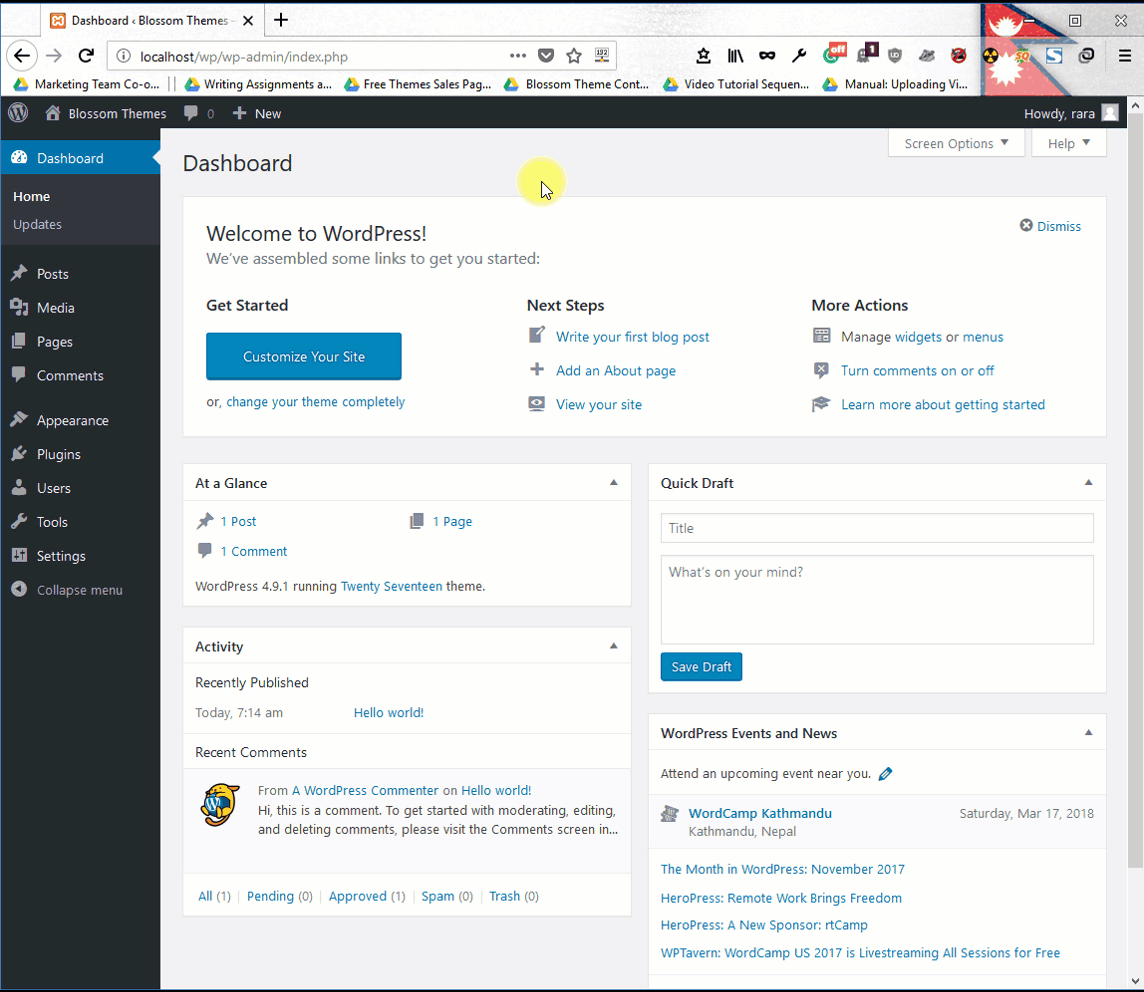Click Quick Draft Title field
The width and height of the screenshot is (1144, 992).
(x=877, y=528)
